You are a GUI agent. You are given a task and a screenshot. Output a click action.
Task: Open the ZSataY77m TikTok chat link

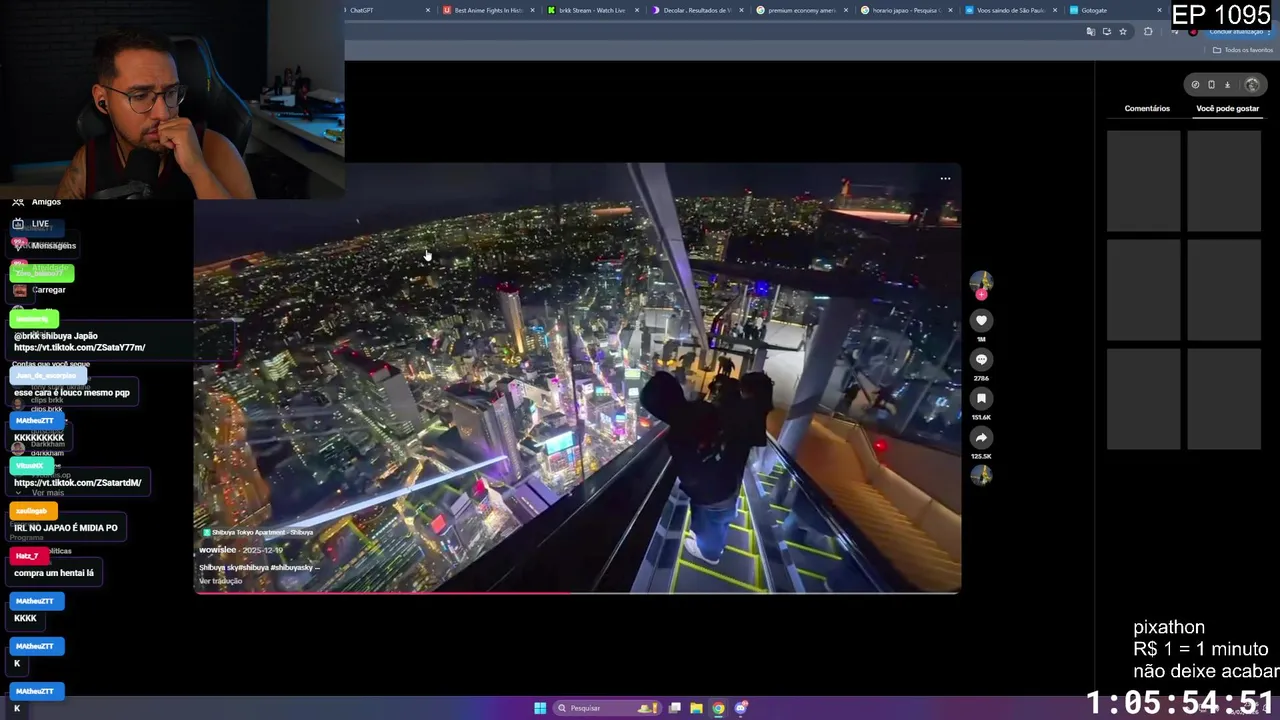(x=79, y=347)
